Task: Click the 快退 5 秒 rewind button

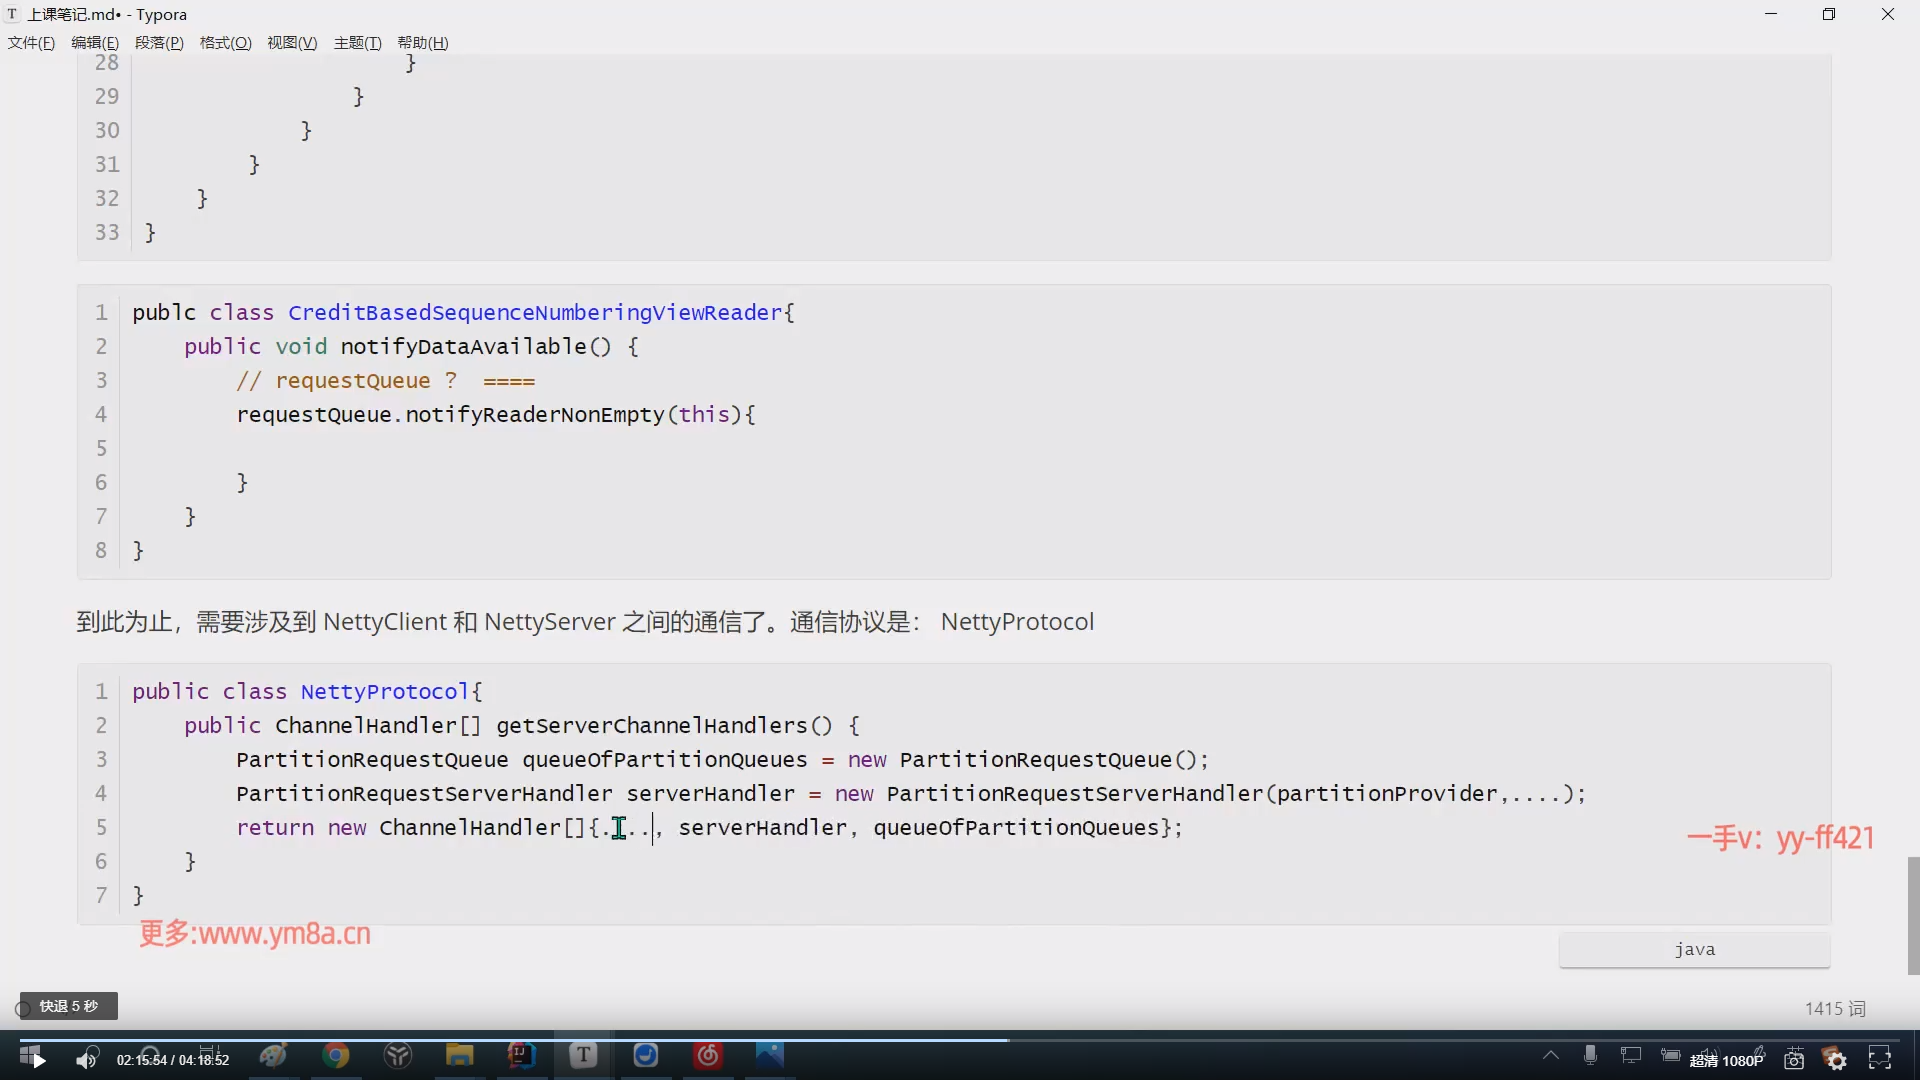Action: [68, 1006]
